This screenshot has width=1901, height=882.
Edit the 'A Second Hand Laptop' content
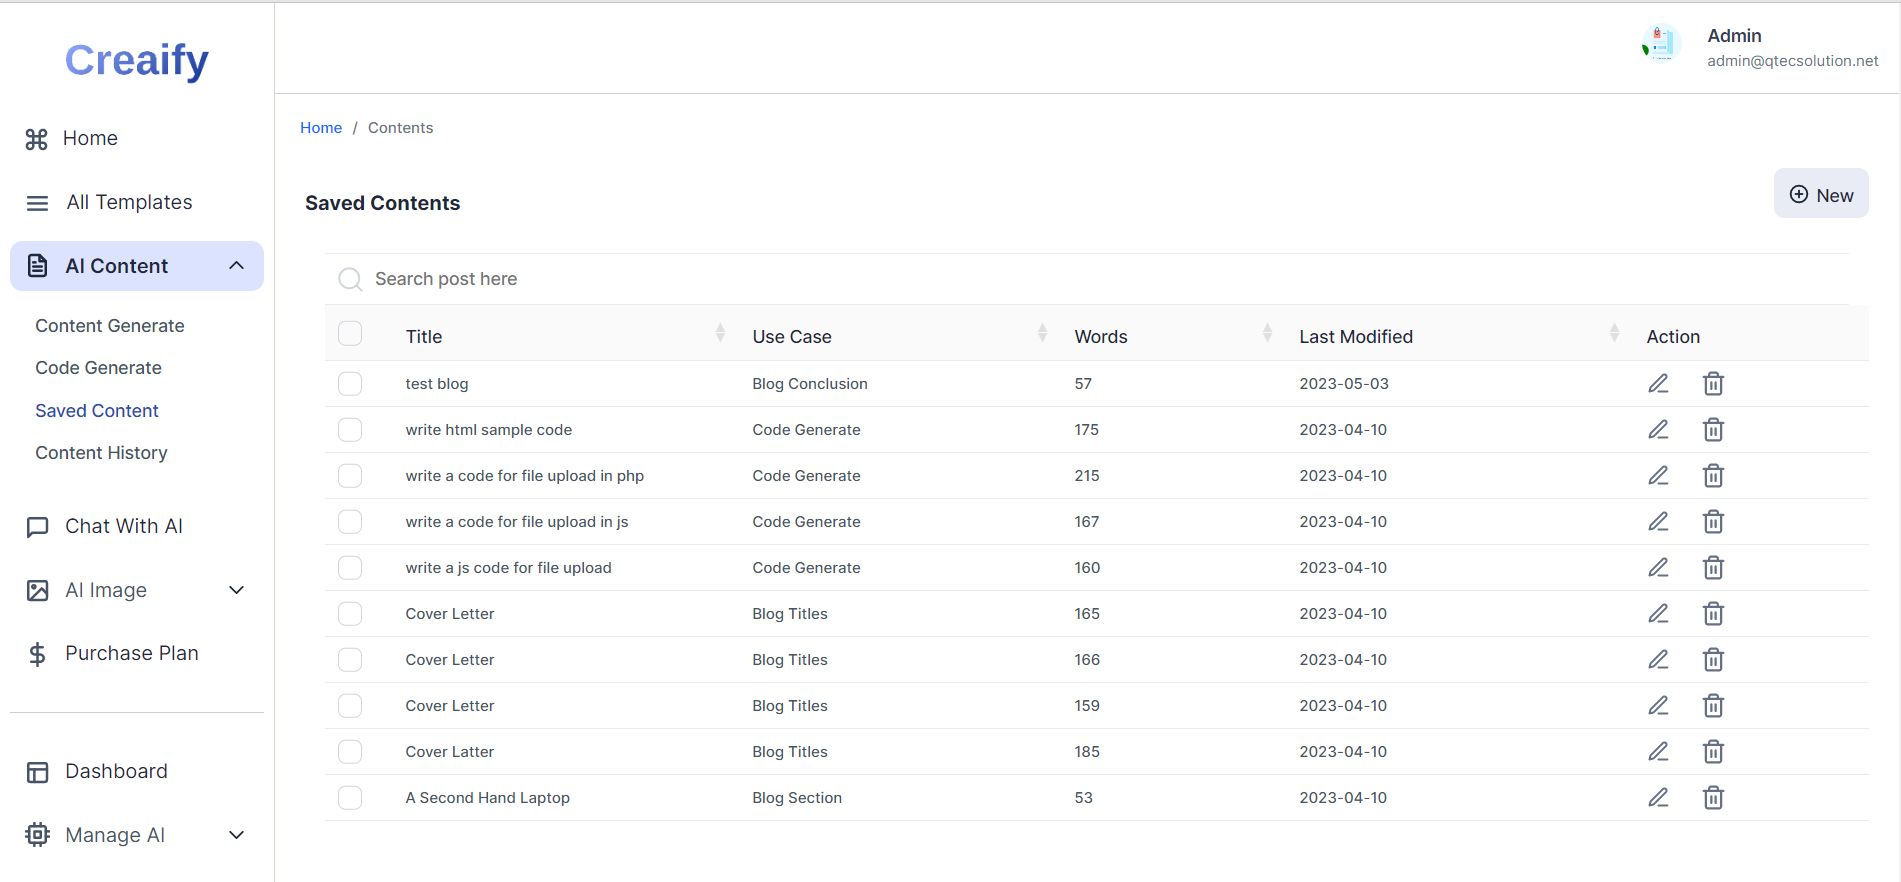(1658, 798)
